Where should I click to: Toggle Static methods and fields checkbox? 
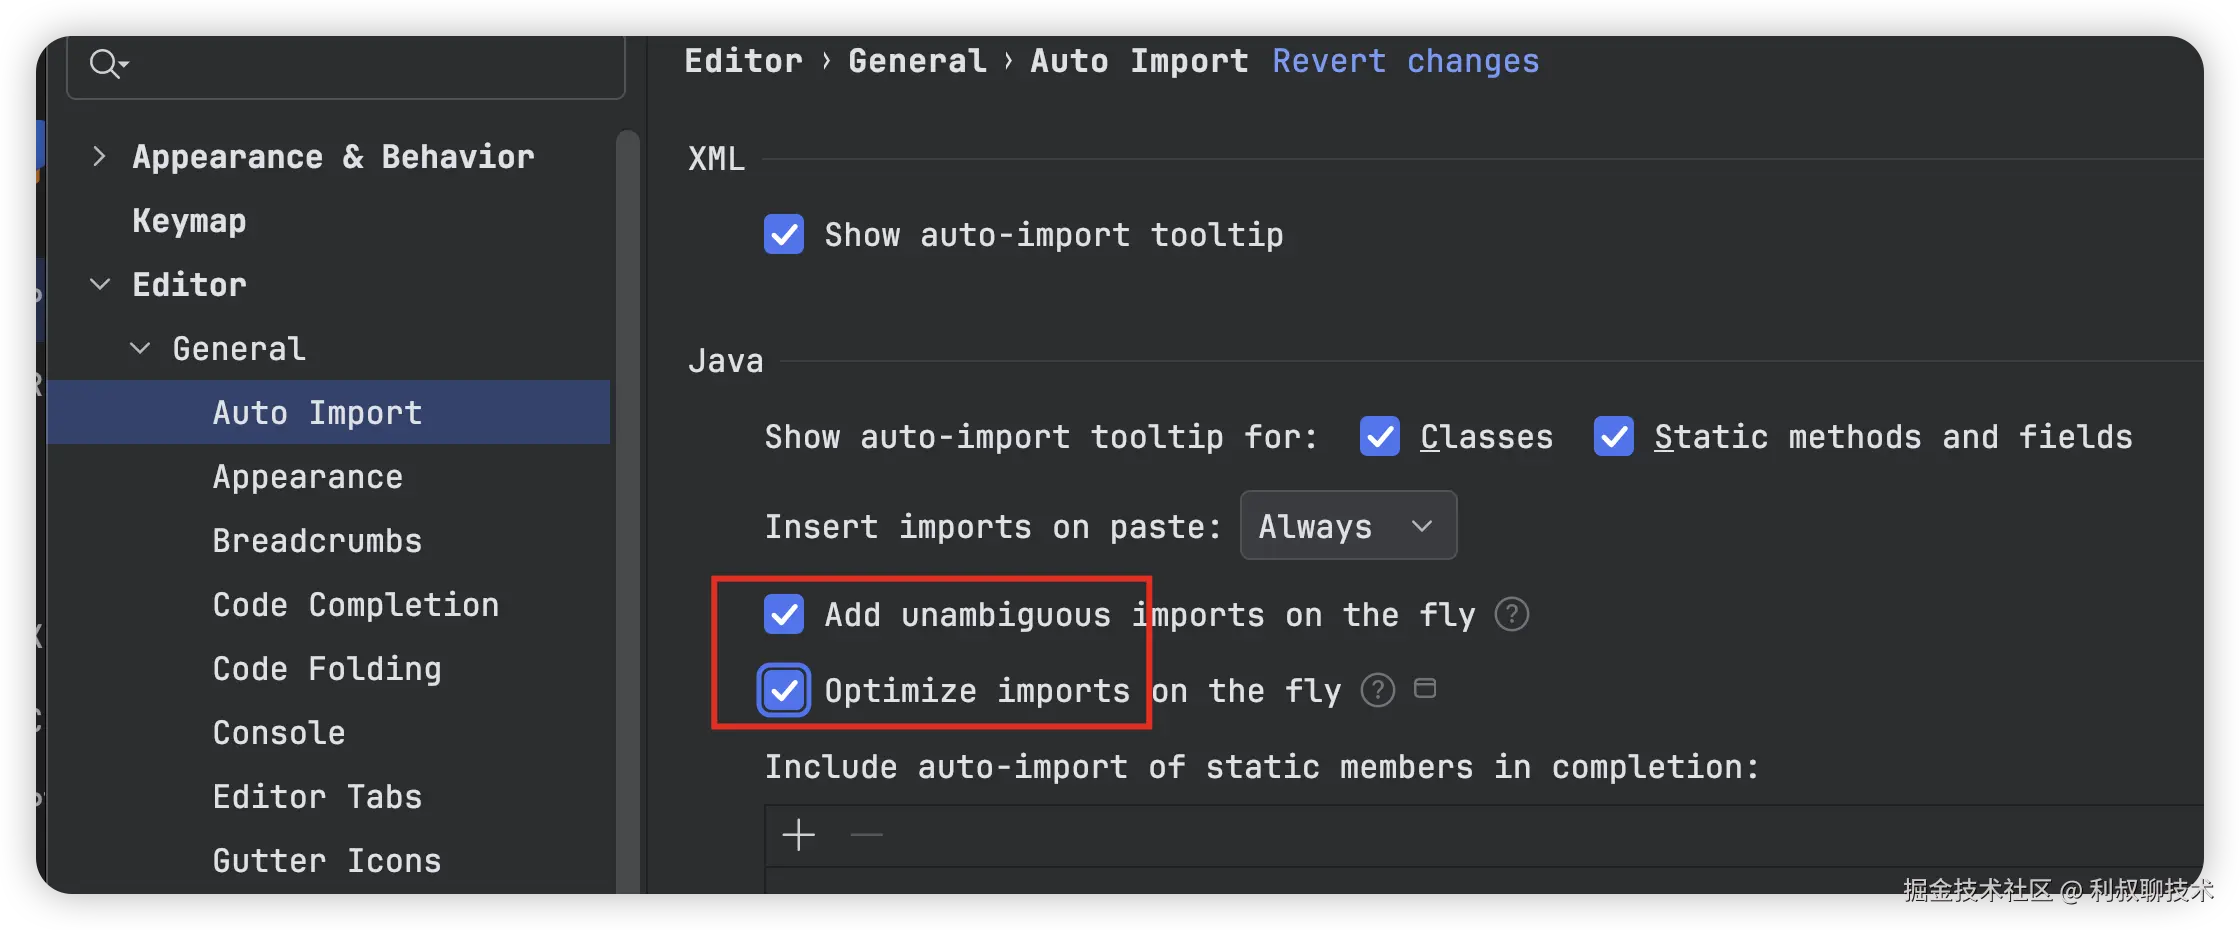(x=1614, y=437)
